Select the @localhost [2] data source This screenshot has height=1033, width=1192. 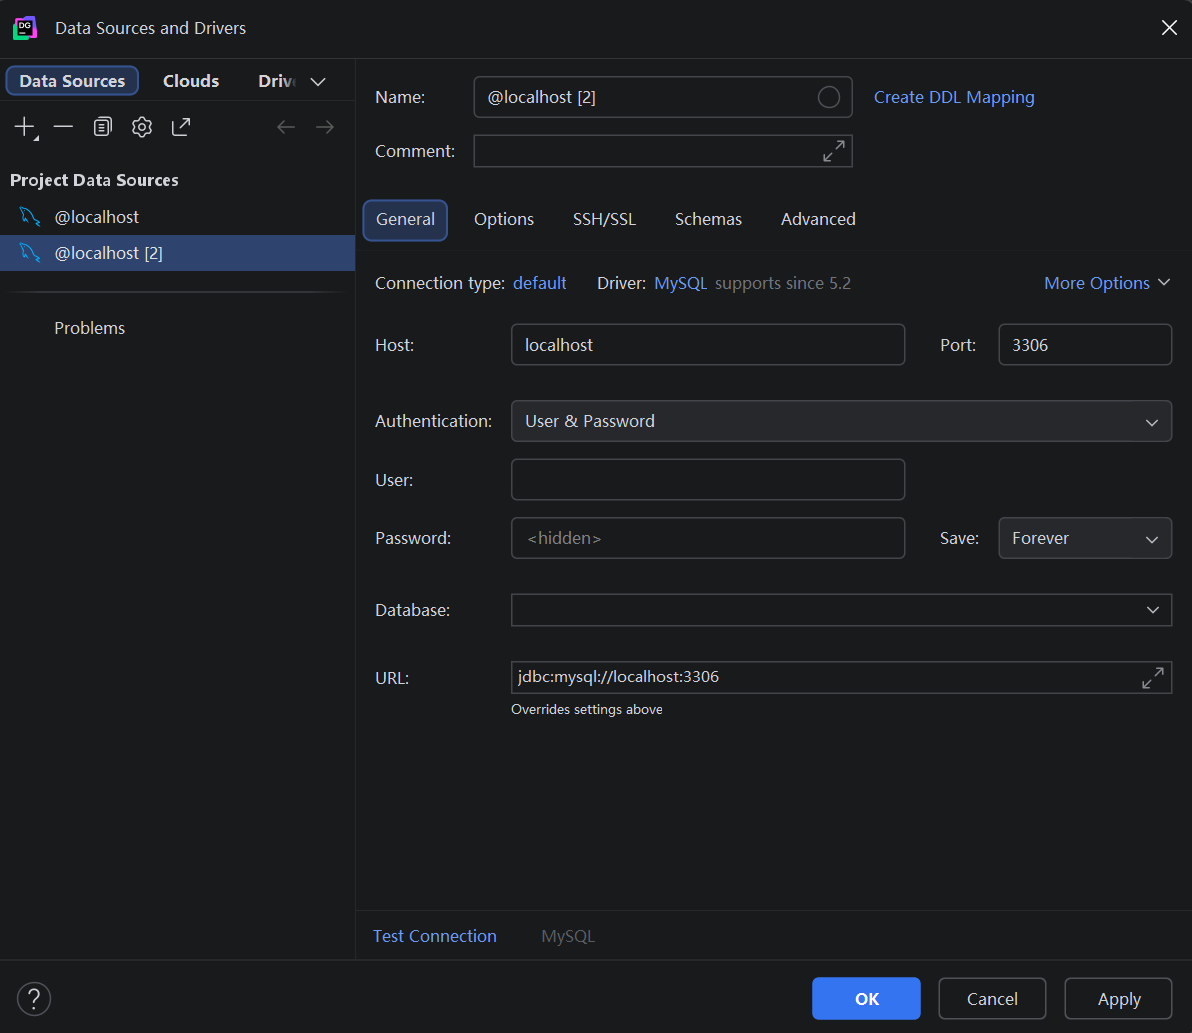coord(177,253)
